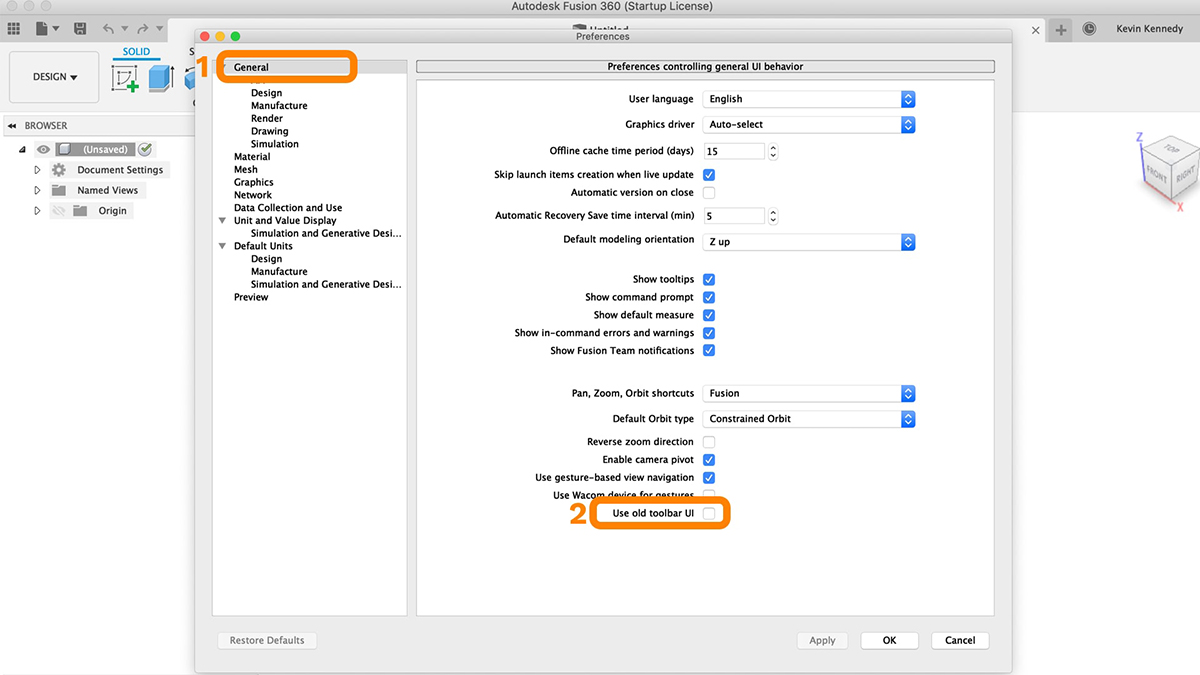Switch to the SOLID toolbar tab
The image size is (1200, 675).
pyautogui.click(x=136, y=52)
